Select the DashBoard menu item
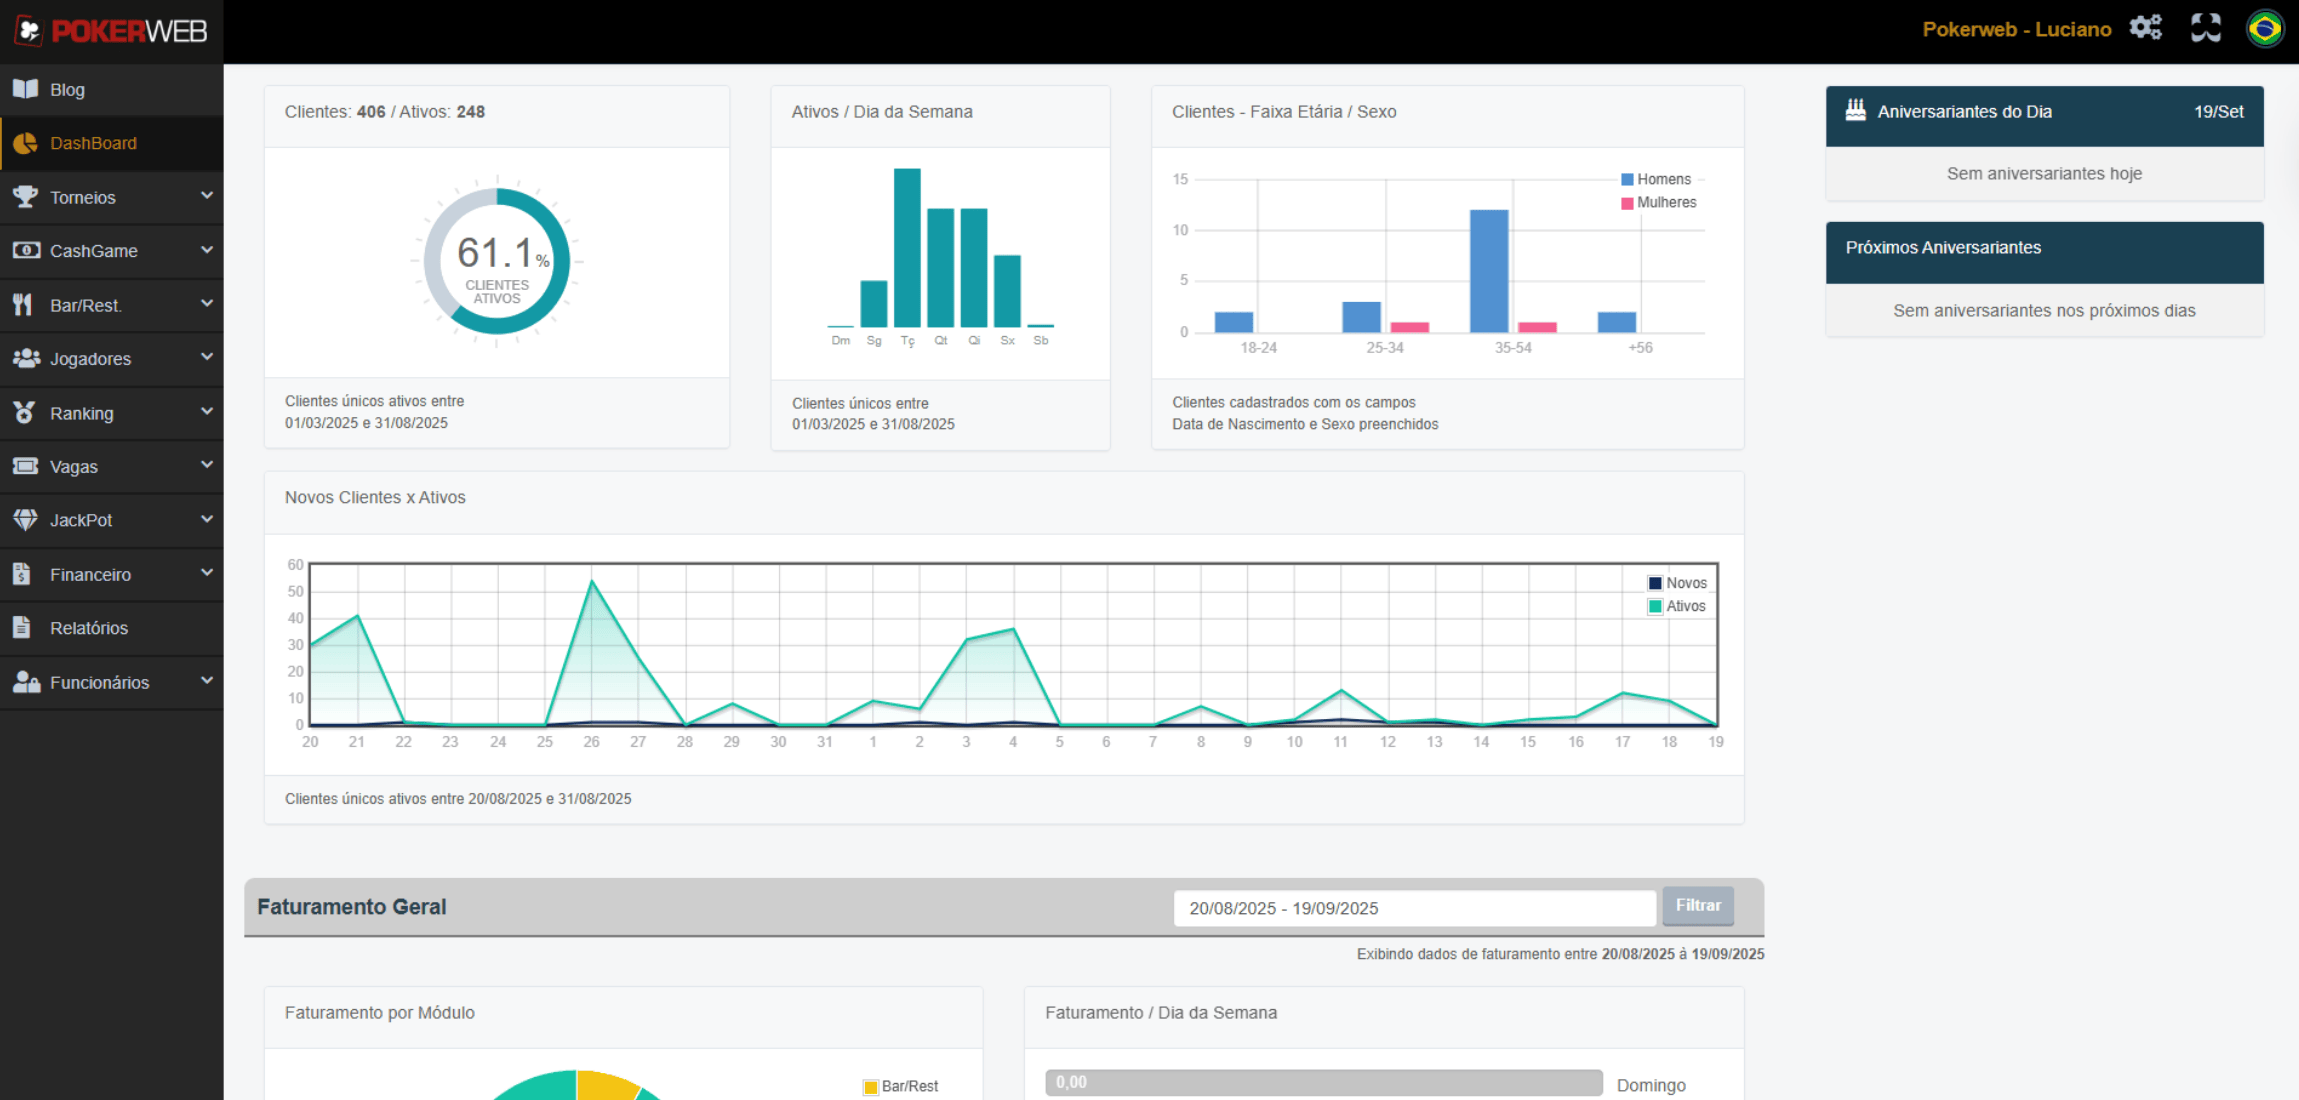The width and height of the screenshot is (2299, 1100). 93,143
